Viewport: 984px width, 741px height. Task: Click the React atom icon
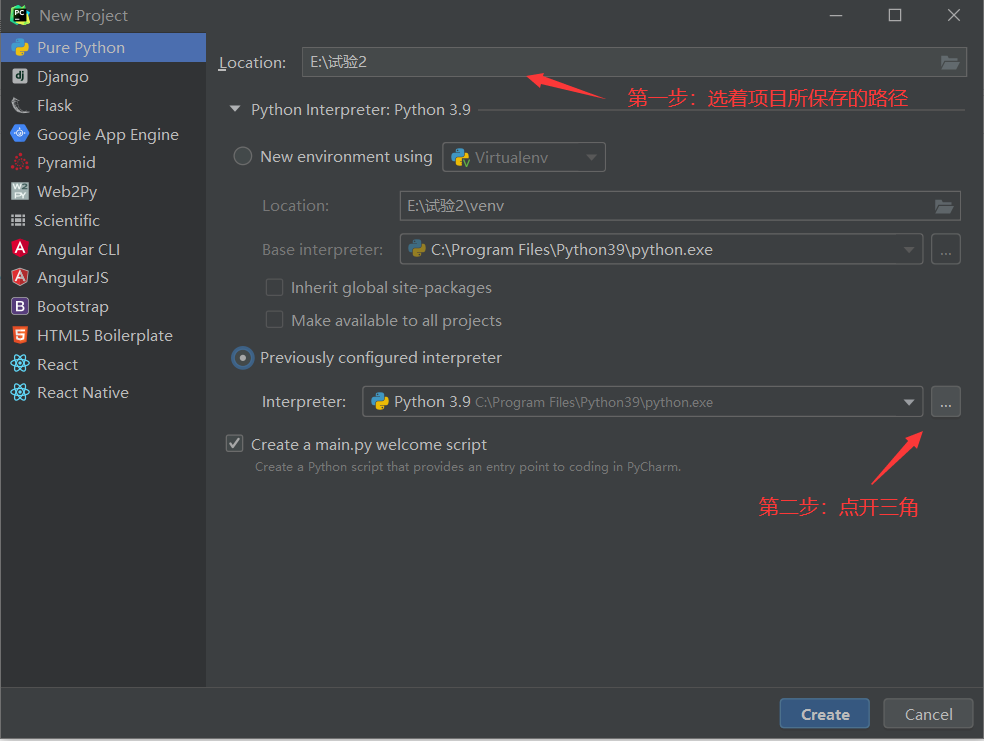coord(20,364)
